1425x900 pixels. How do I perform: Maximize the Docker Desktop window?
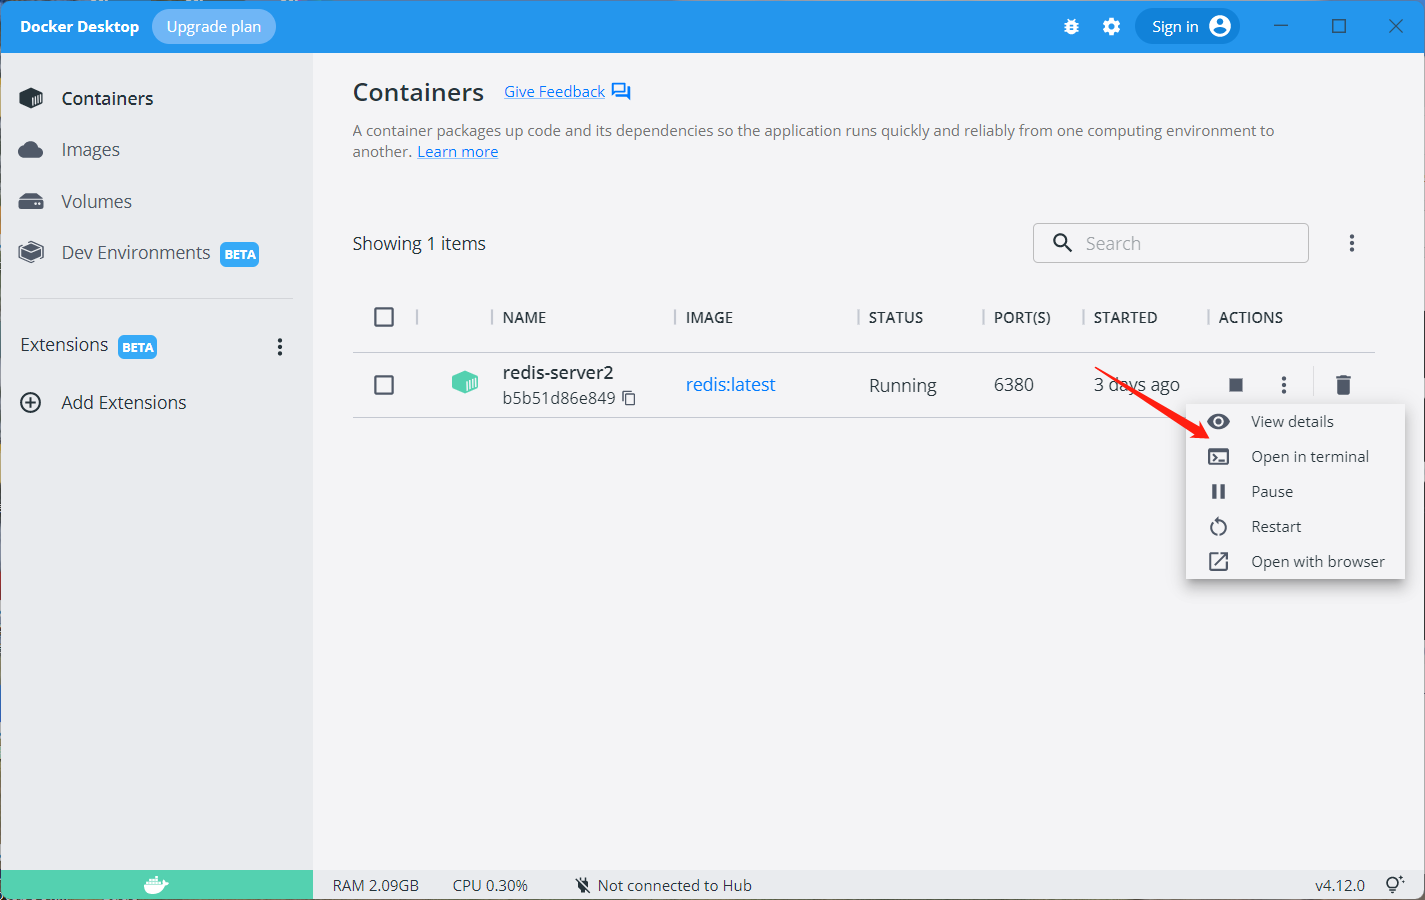pos(1339,26)
